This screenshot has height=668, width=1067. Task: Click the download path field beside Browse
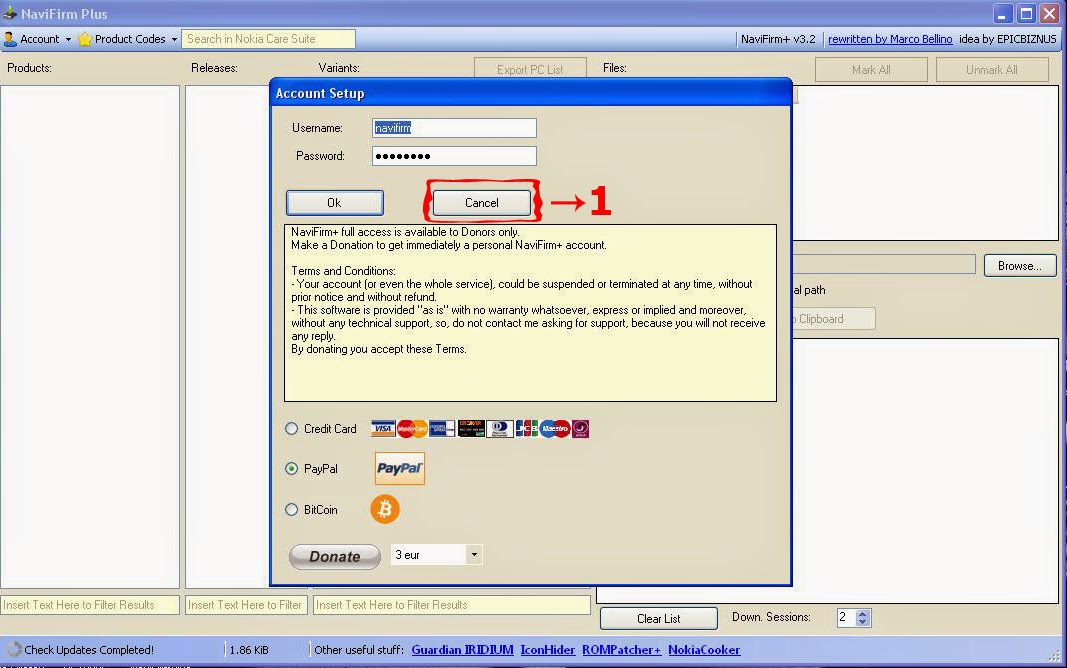tap(884, 265)
